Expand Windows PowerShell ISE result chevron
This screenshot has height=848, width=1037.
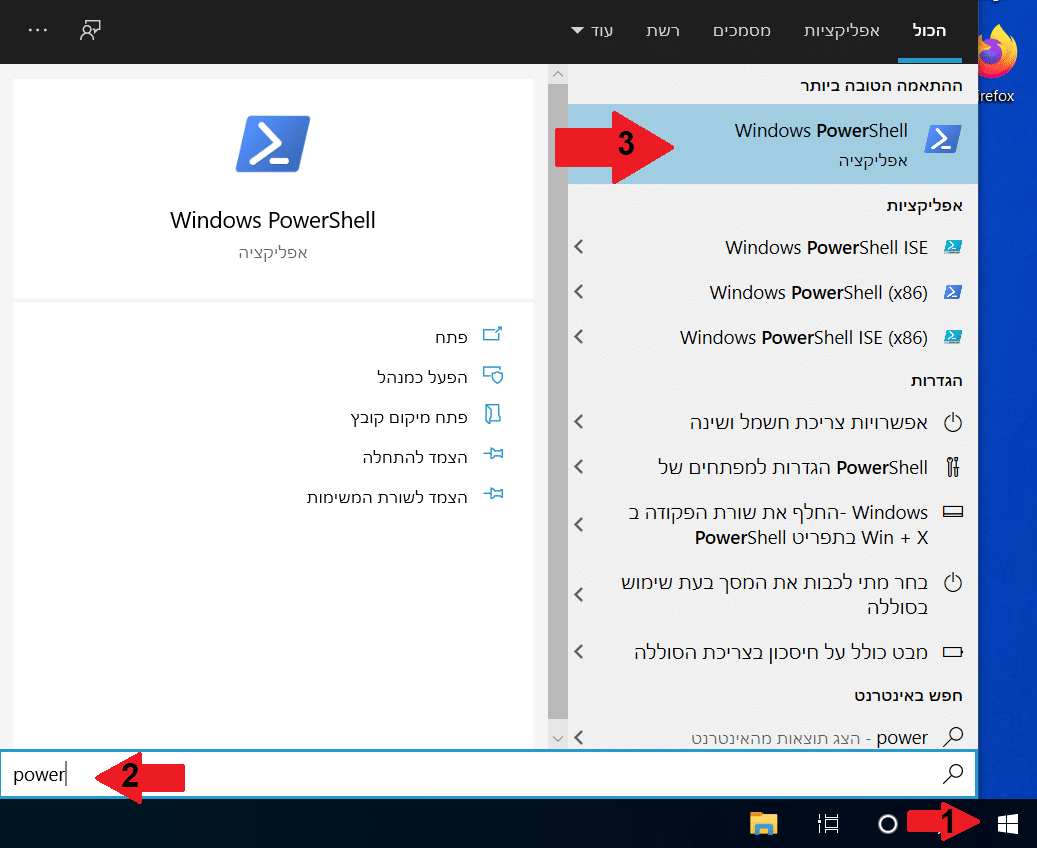pos(578,247)
